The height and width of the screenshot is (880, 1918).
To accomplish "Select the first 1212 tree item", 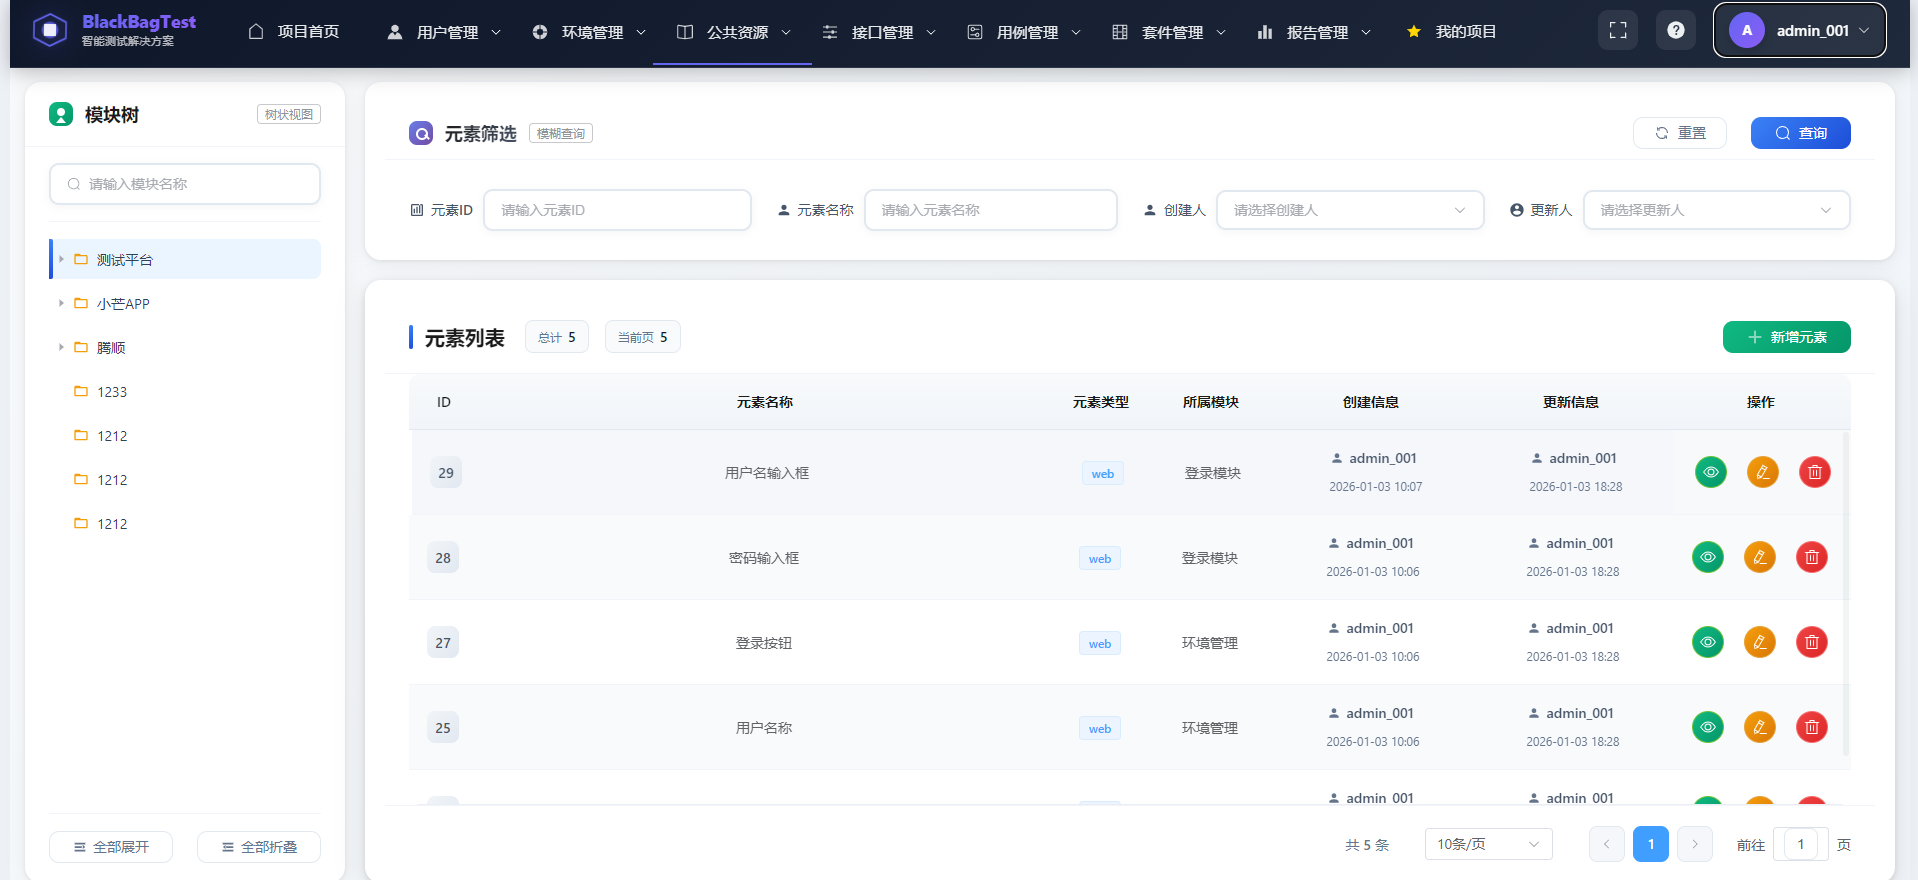I will tap(185, 435).
